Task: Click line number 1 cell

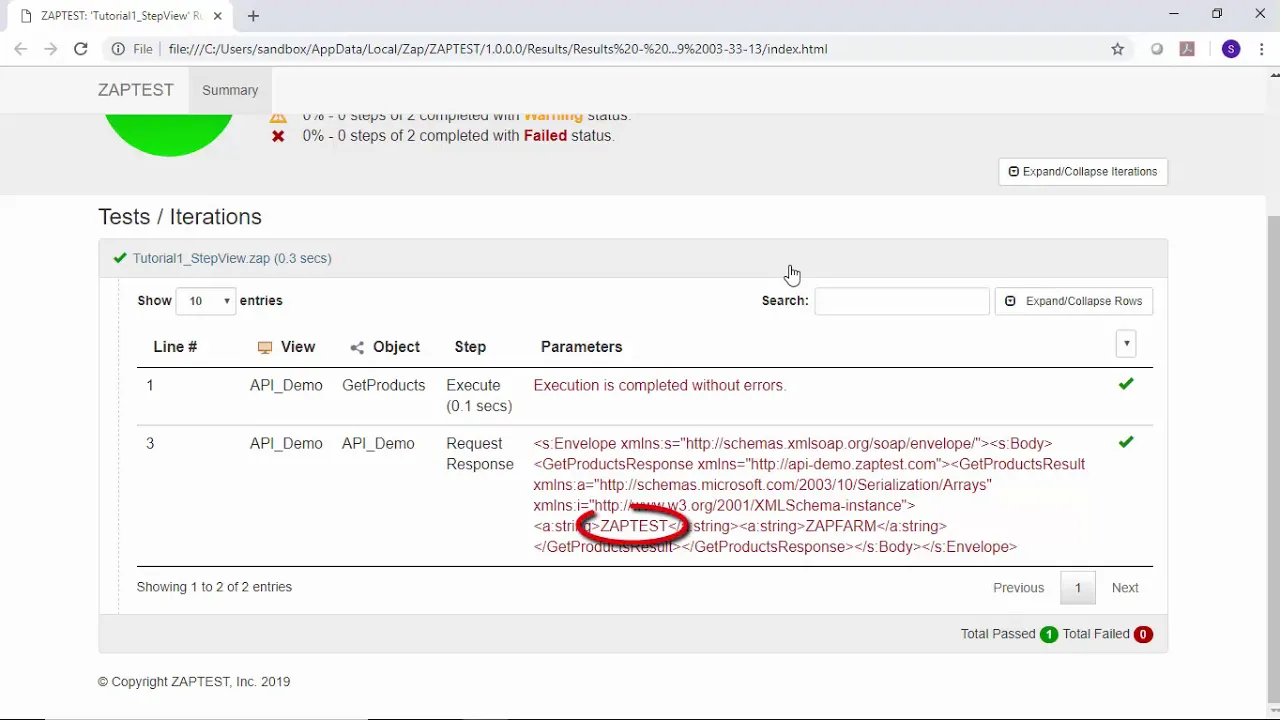Action: [x=150, y=385]
